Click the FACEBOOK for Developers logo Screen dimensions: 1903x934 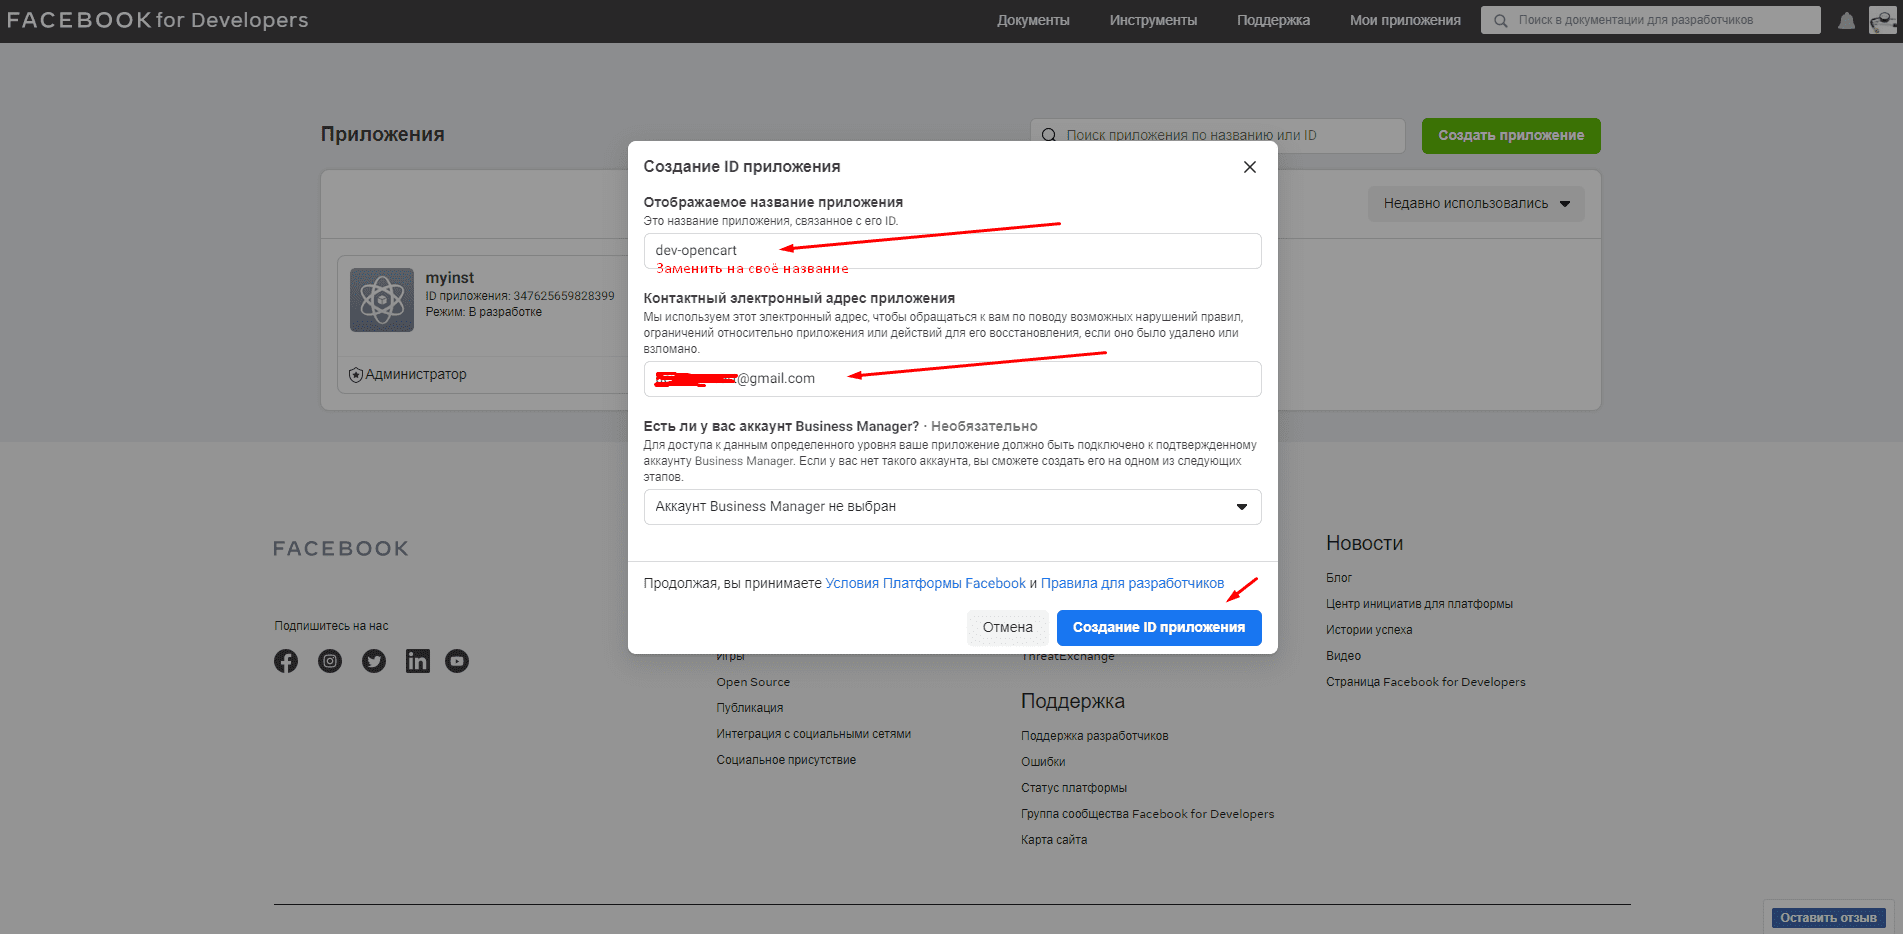tap(158, 20)
